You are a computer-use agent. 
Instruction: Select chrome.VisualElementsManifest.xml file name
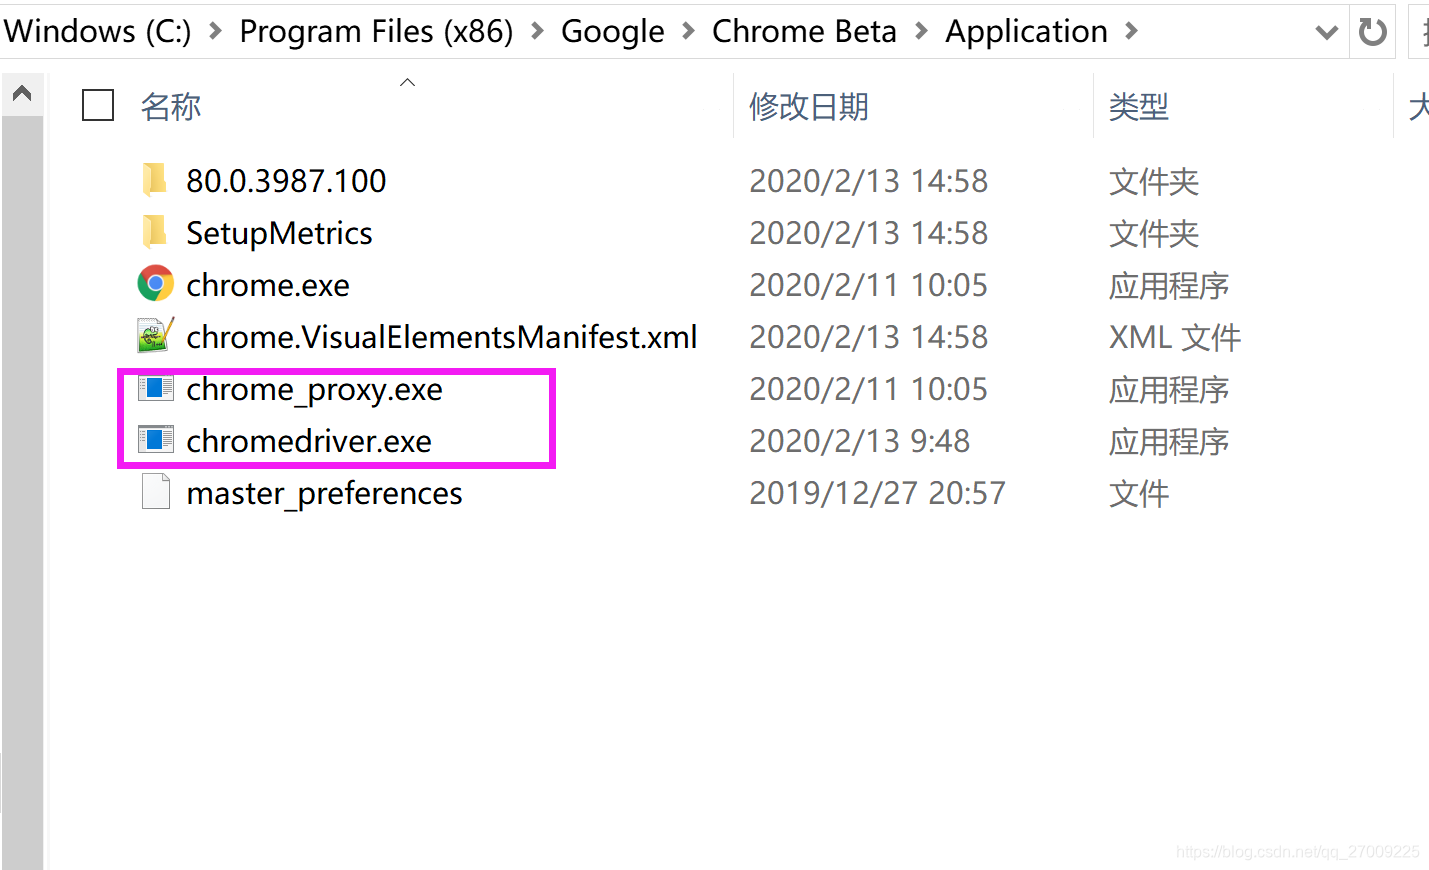coord(442,337)
